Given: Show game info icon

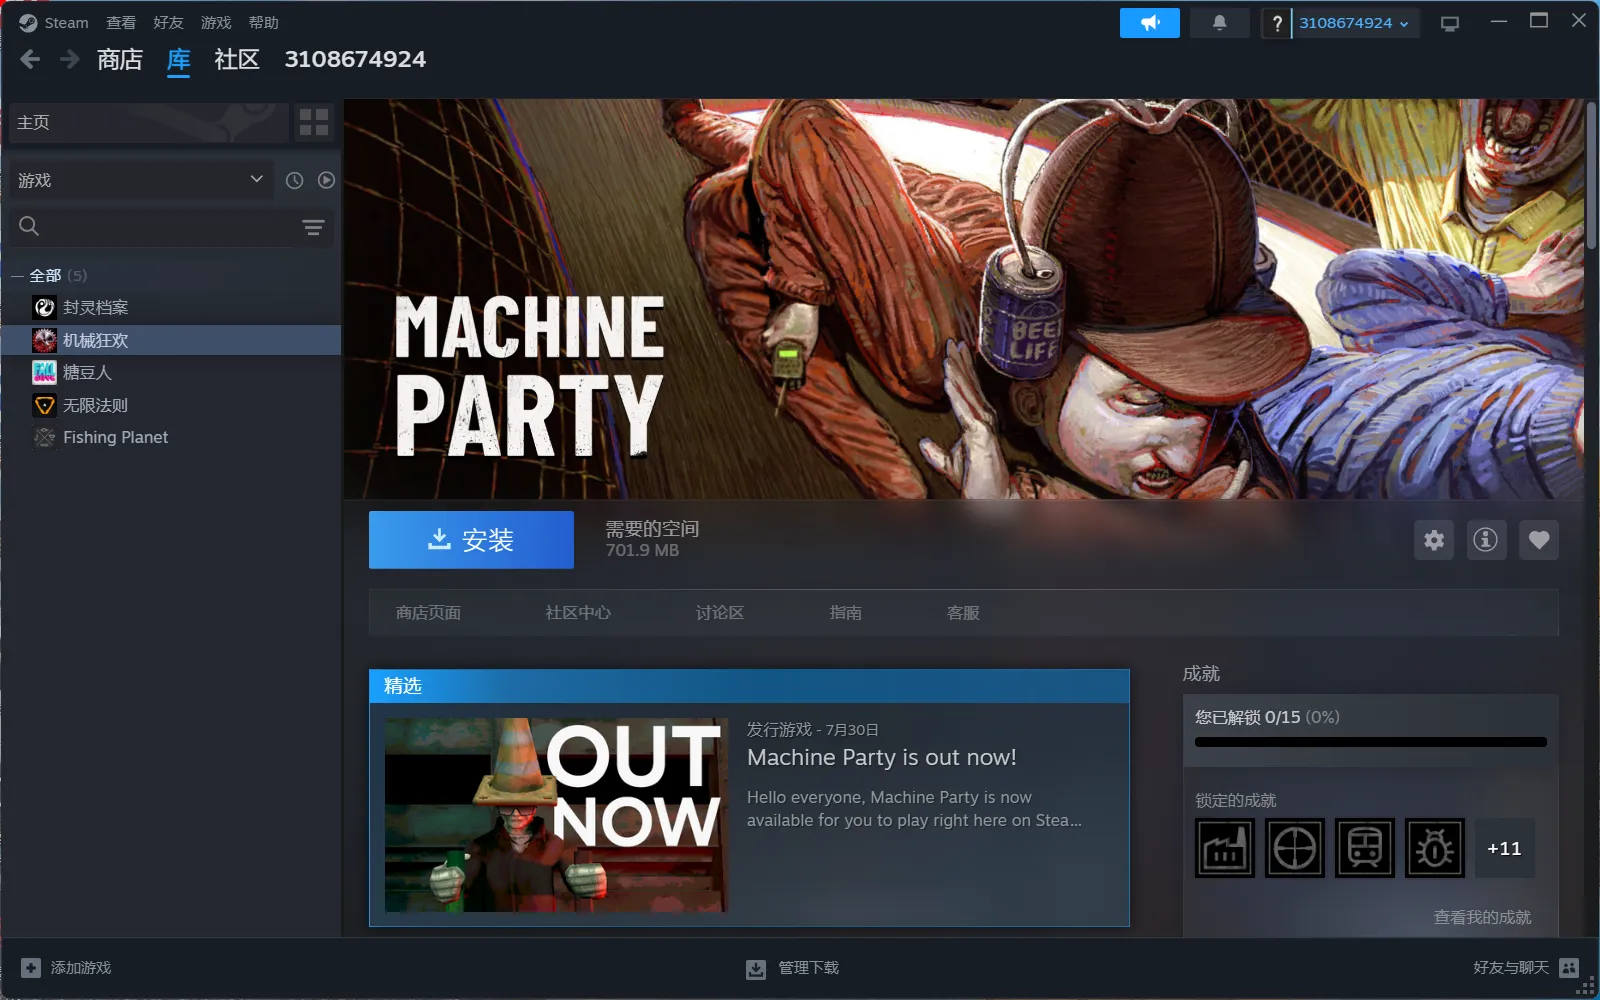Looking at the screenshot, I should (1486, 540).
